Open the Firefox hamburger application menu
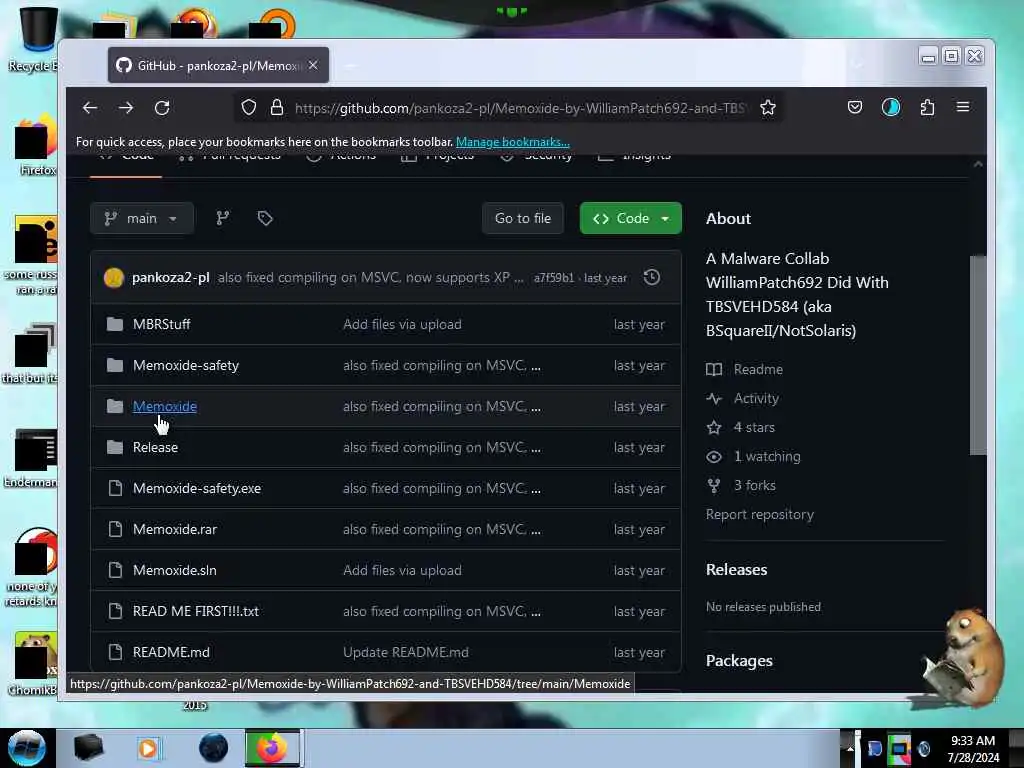 [x=963, y=106]
